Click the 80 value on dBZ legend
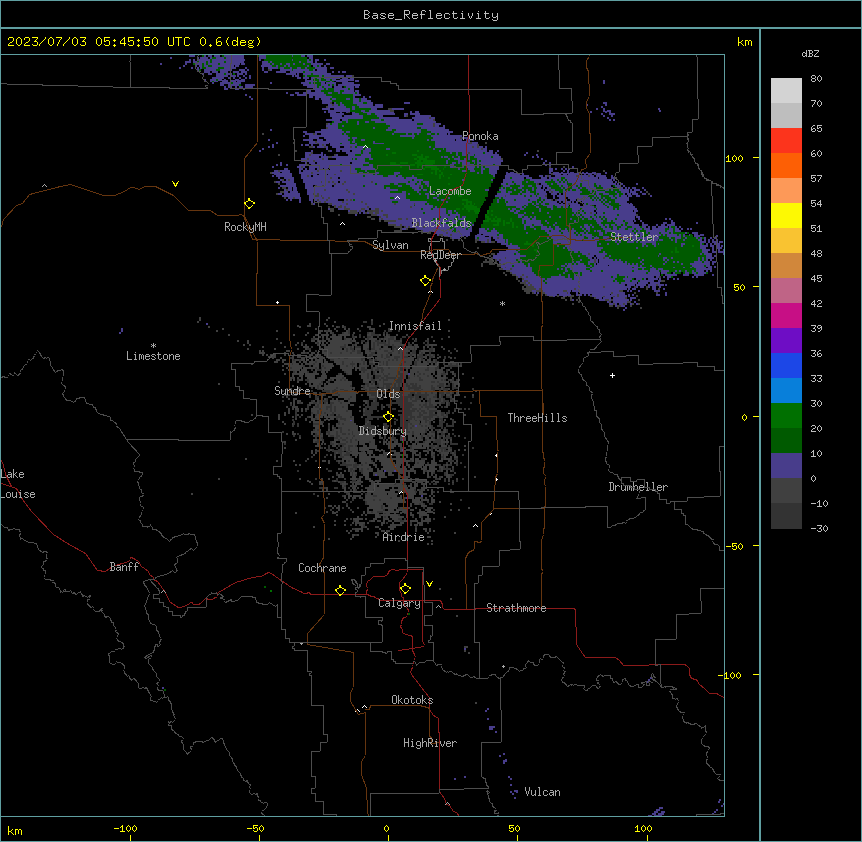 816,79
